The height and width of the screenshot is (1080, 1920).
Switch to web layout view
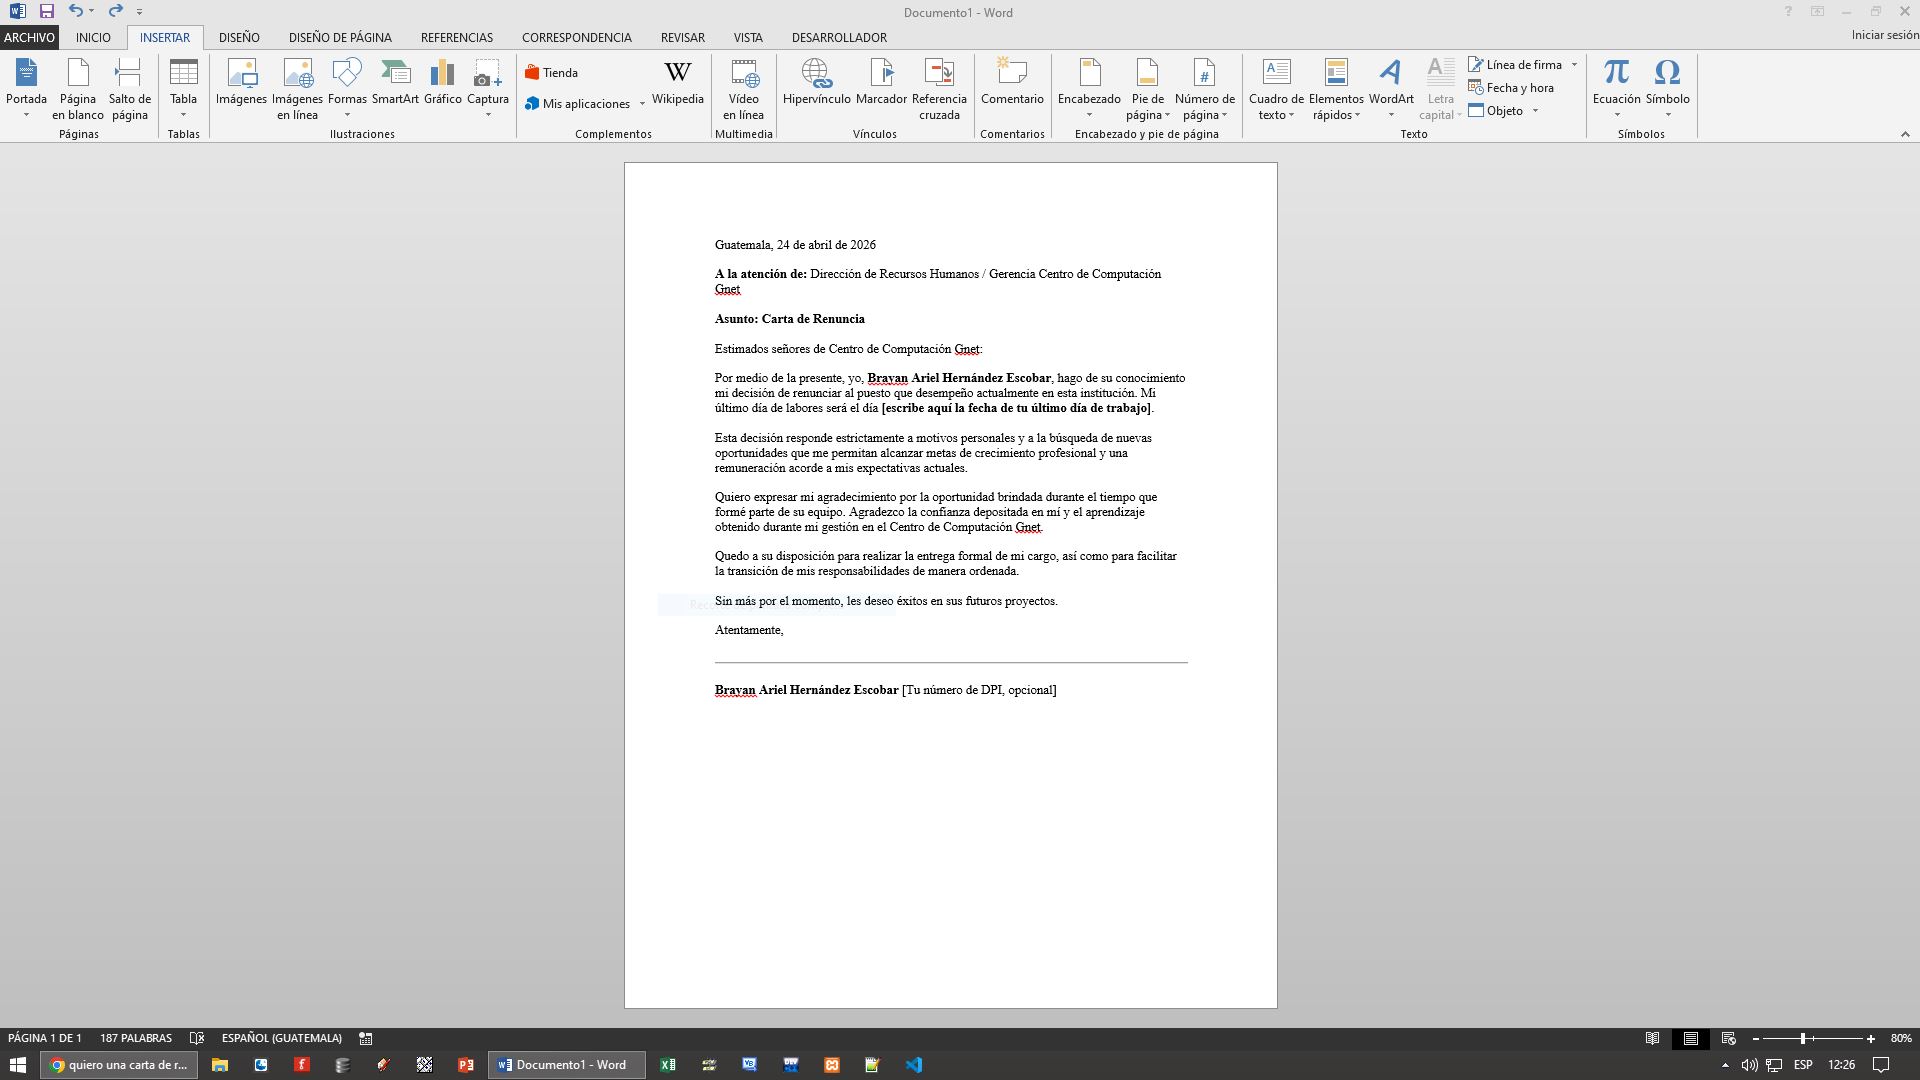point(1728,1038)
